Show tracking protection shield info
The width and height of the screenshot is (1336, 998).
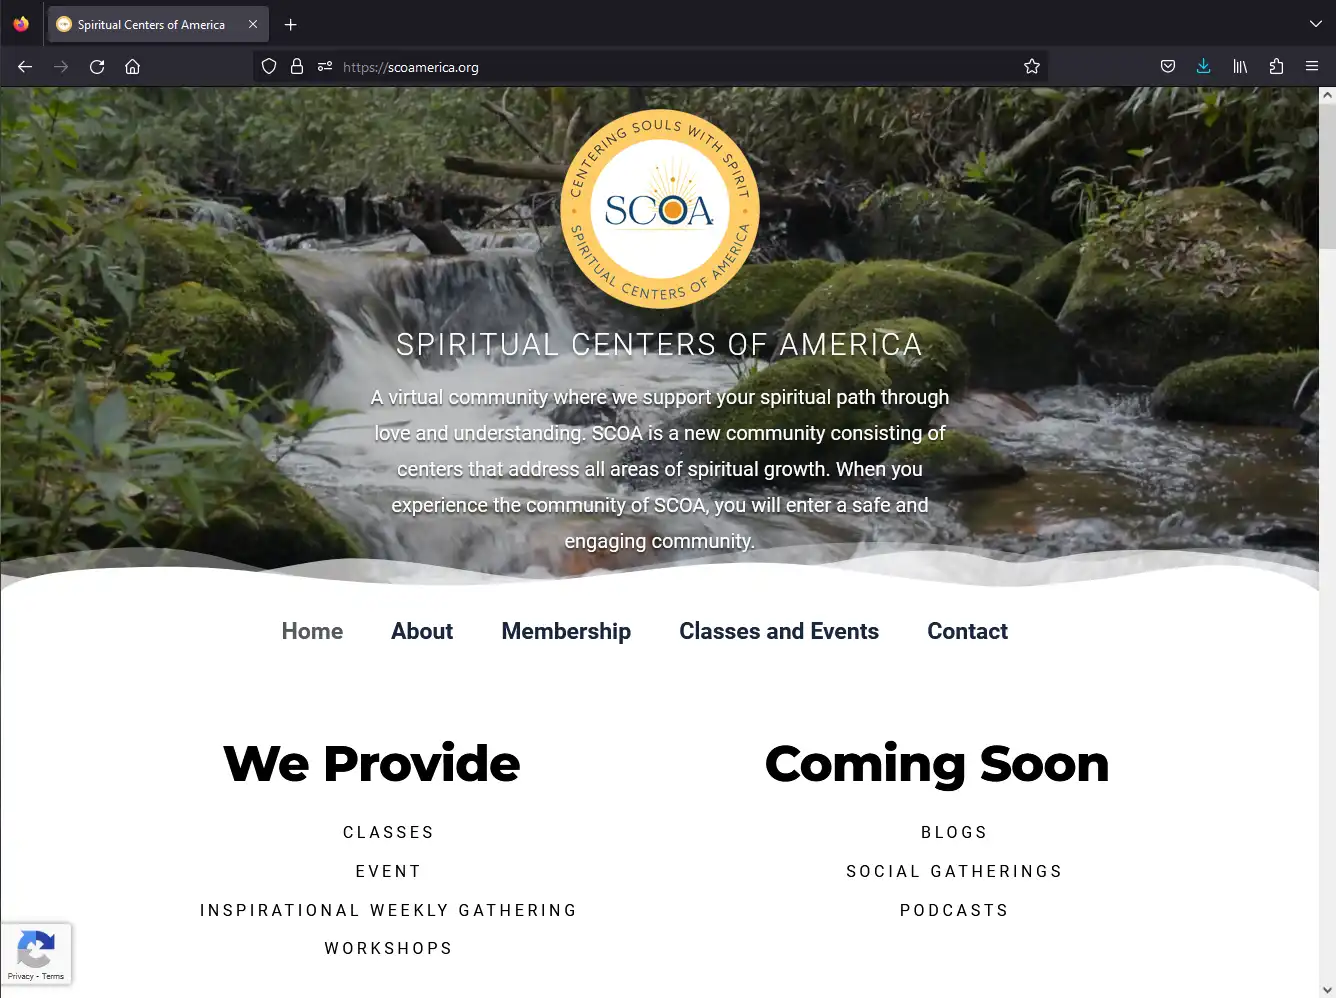tap(269, 67)
